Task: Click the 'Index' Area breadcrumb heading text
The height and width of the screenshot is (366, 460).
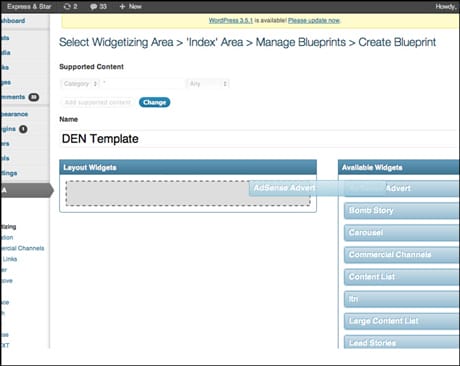Action: point(215,42)
